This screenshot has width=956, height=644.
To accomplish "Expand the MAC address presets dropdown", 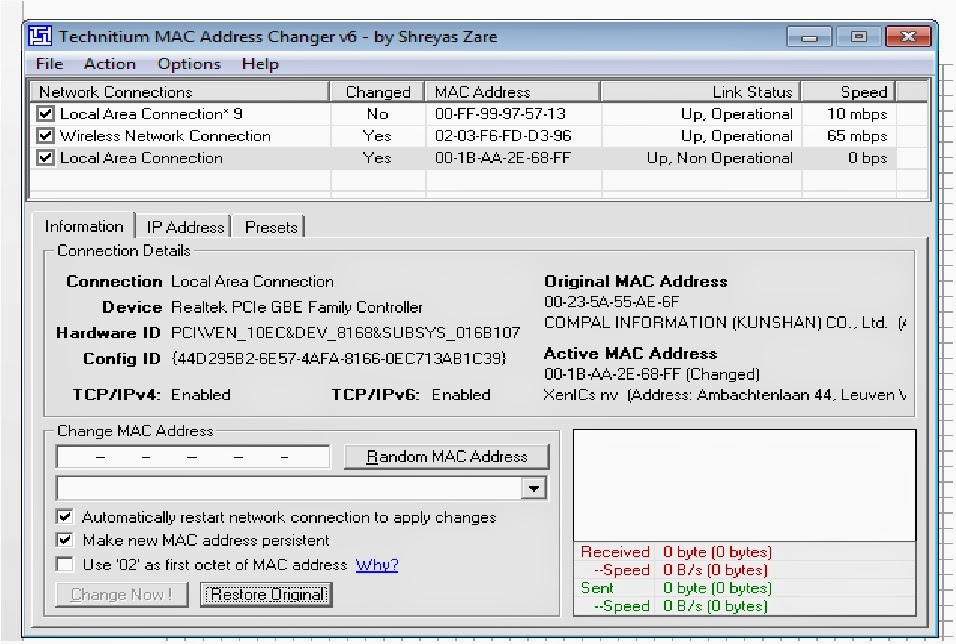I will click(x=533, y=487).
